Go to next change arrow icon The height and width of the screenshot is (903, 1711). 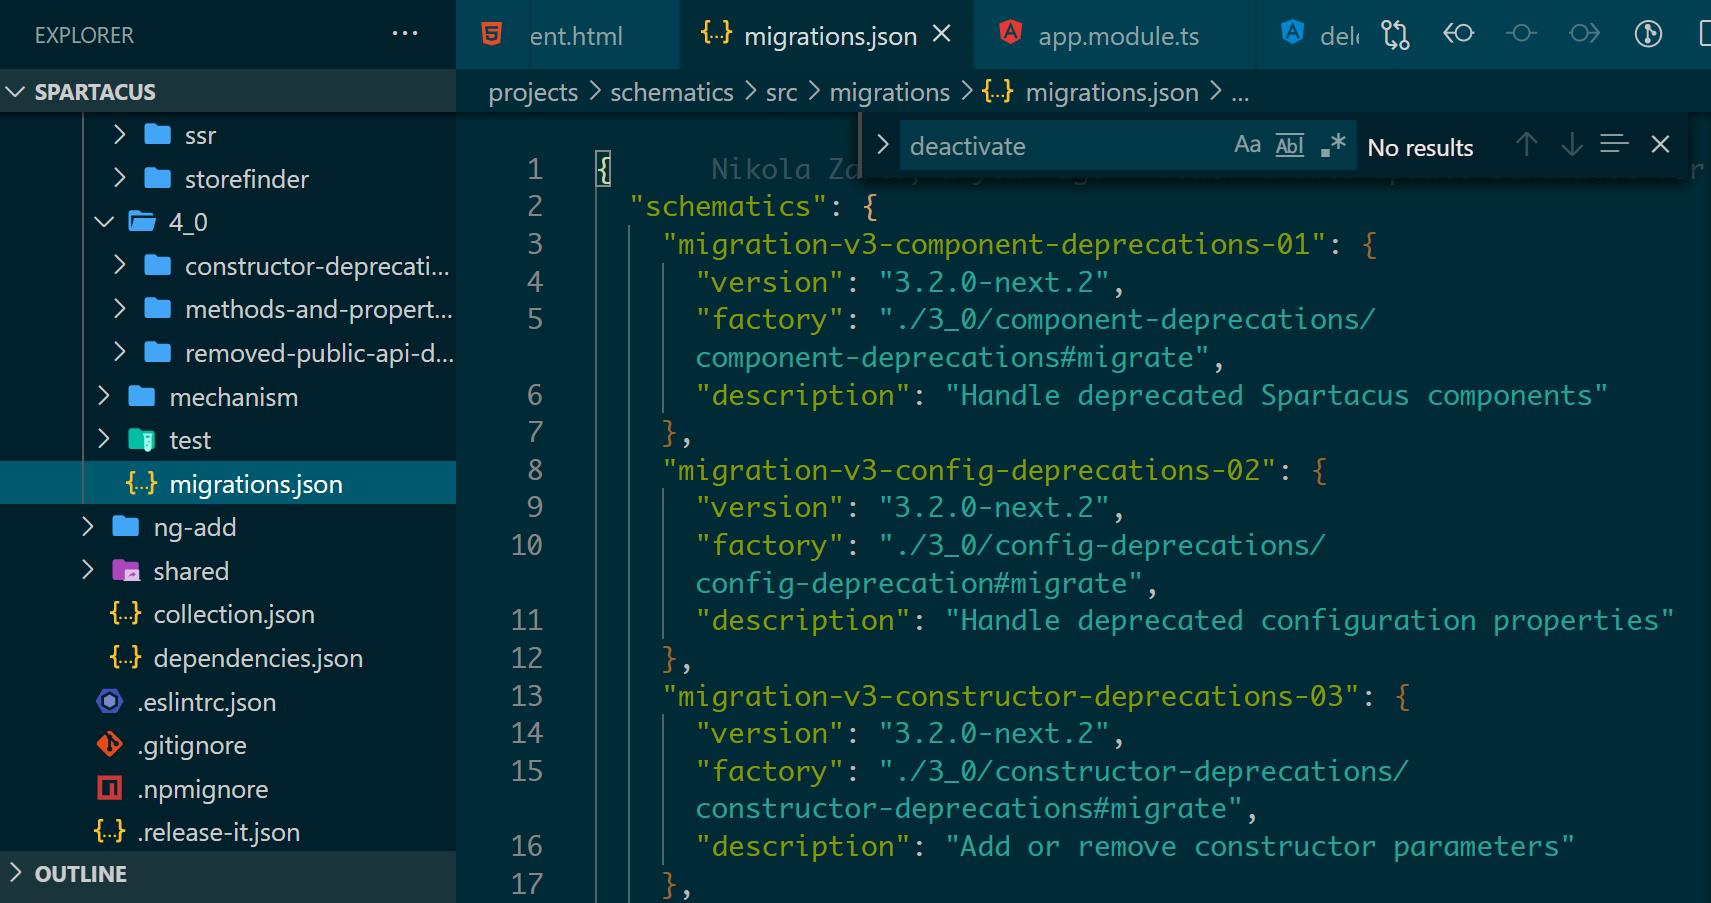coord(1584,35)
